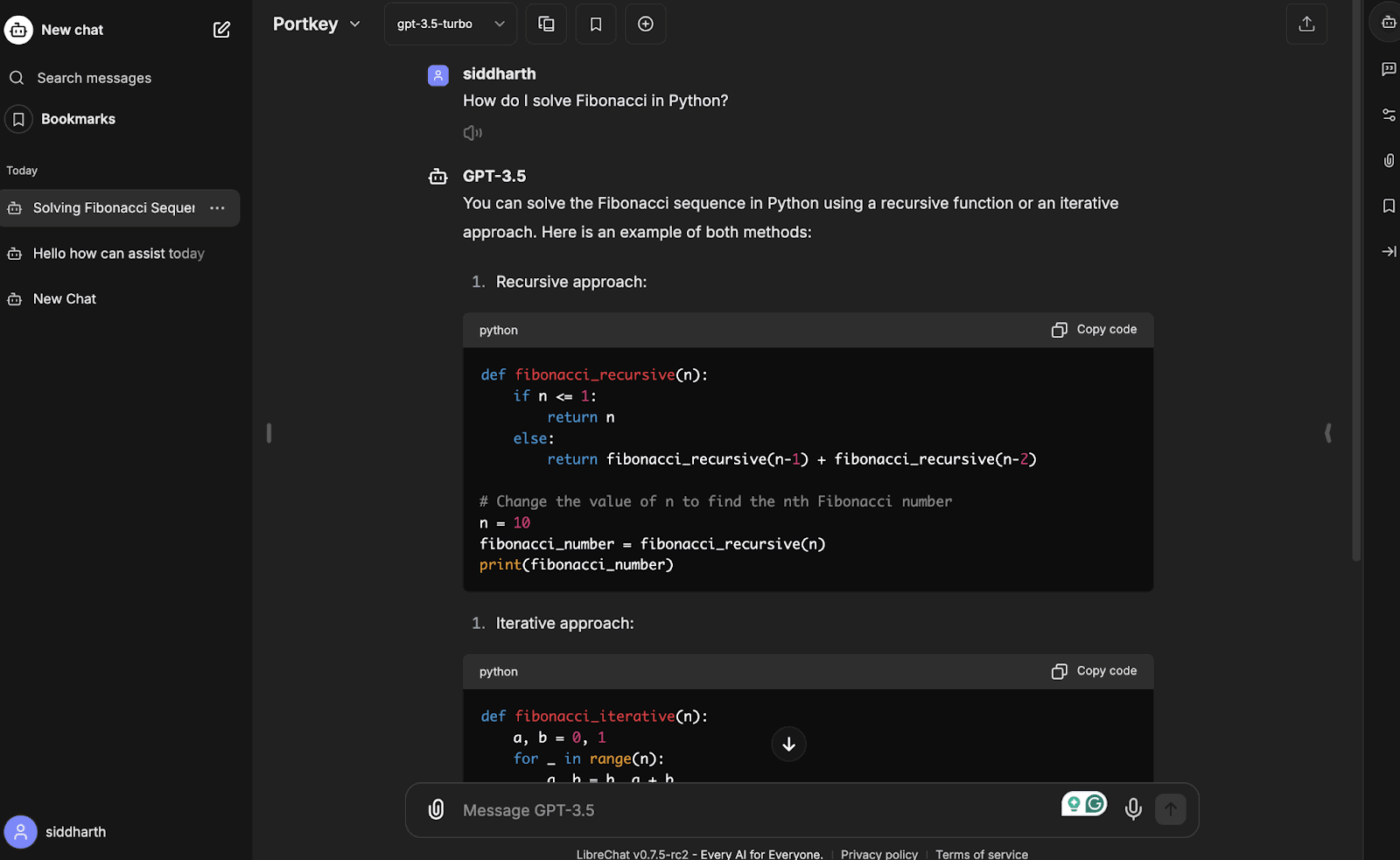Select the 'Hello how can assist today' conversation

[x=116, y=253]
